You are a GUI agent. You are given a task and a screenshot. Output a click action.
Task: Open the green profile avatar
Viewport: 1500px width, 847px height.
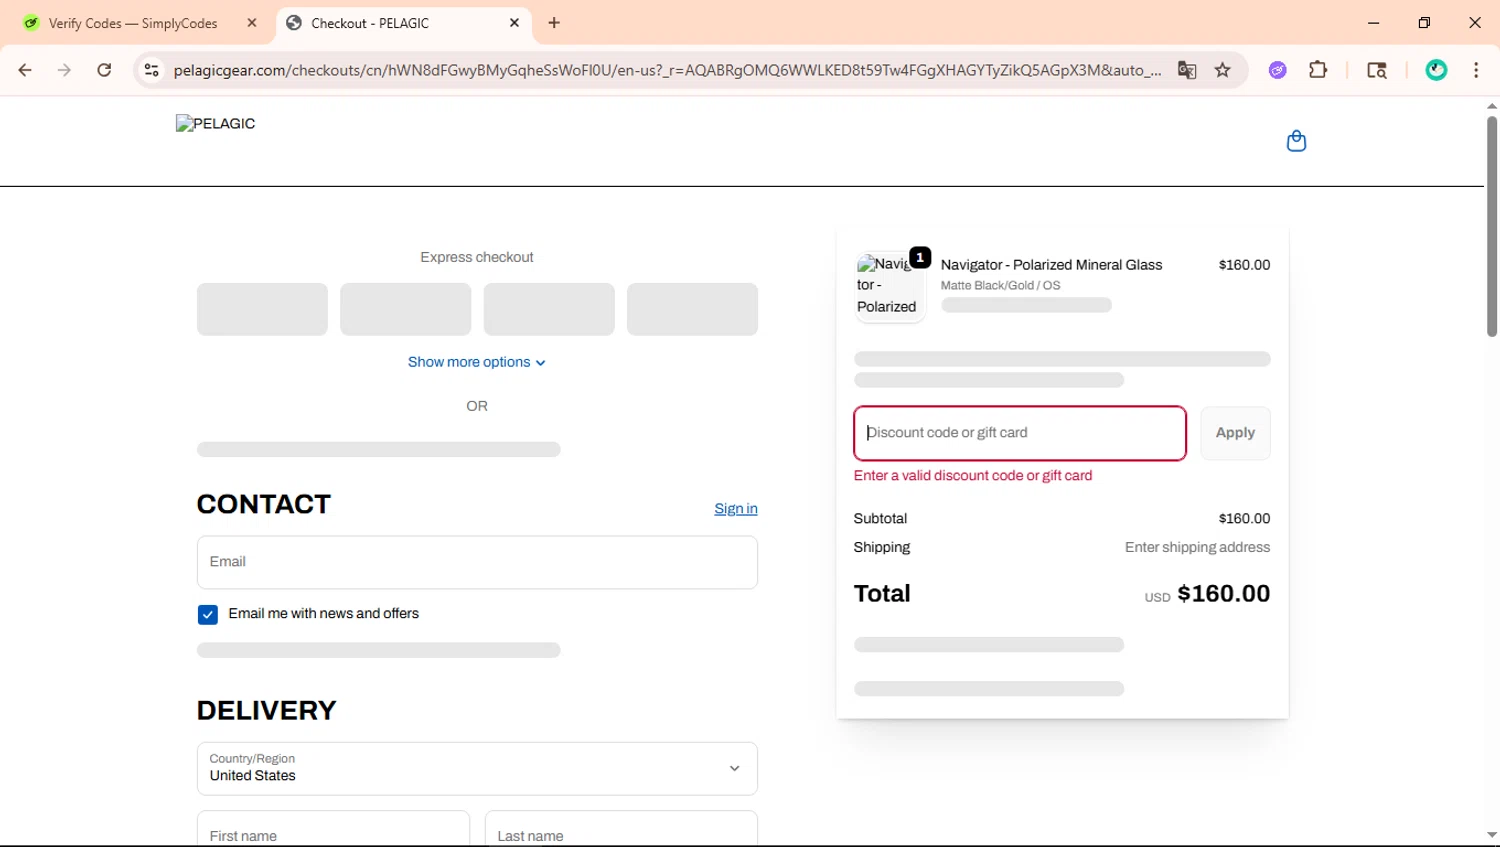coord(1436,70)
